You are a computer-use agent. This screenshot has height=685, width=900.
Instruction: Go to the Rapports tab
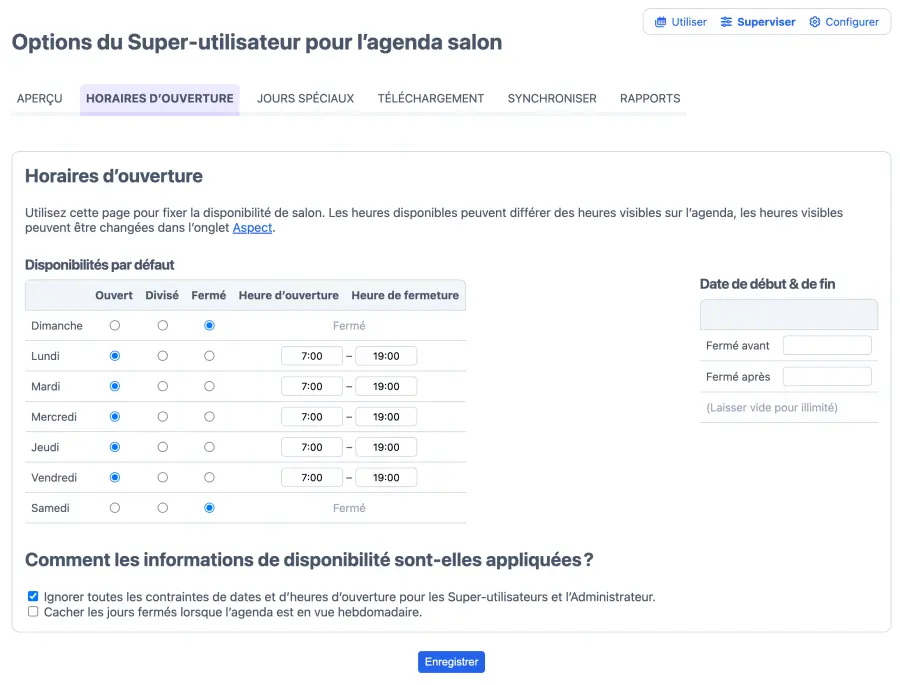(x=650, y=99)
